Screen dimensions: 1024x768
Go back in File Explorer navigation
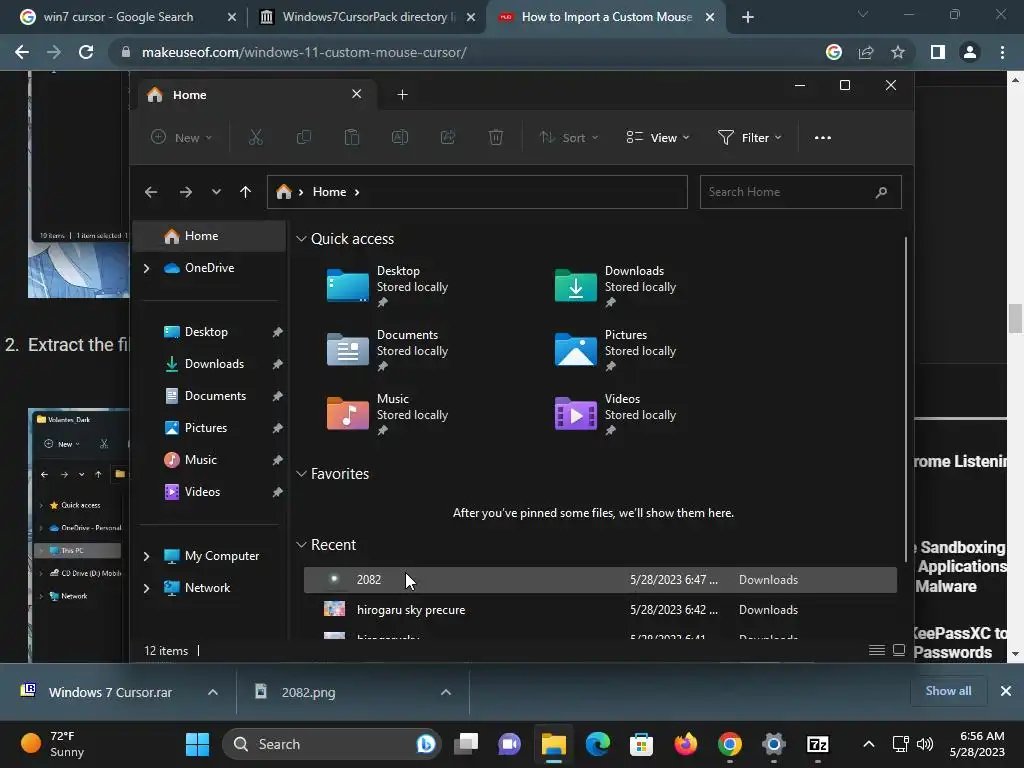151,192
